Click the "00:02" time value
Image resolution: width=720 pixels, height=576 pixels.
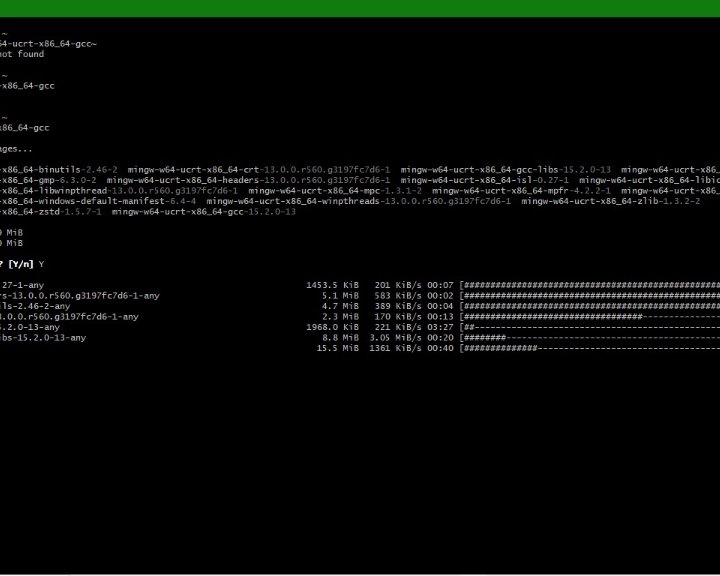click(440, 296)
